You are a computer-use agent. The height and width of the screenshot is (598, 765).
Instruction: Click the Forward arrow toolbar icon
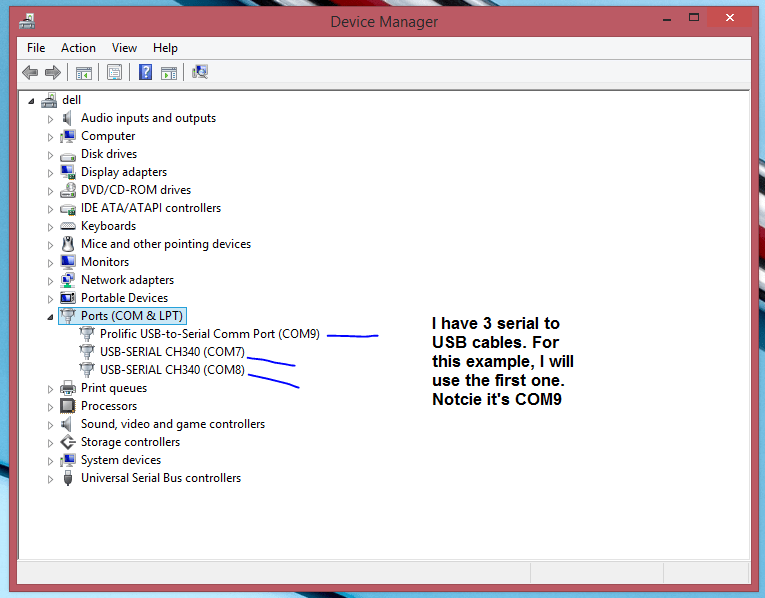tap(53, 73)
